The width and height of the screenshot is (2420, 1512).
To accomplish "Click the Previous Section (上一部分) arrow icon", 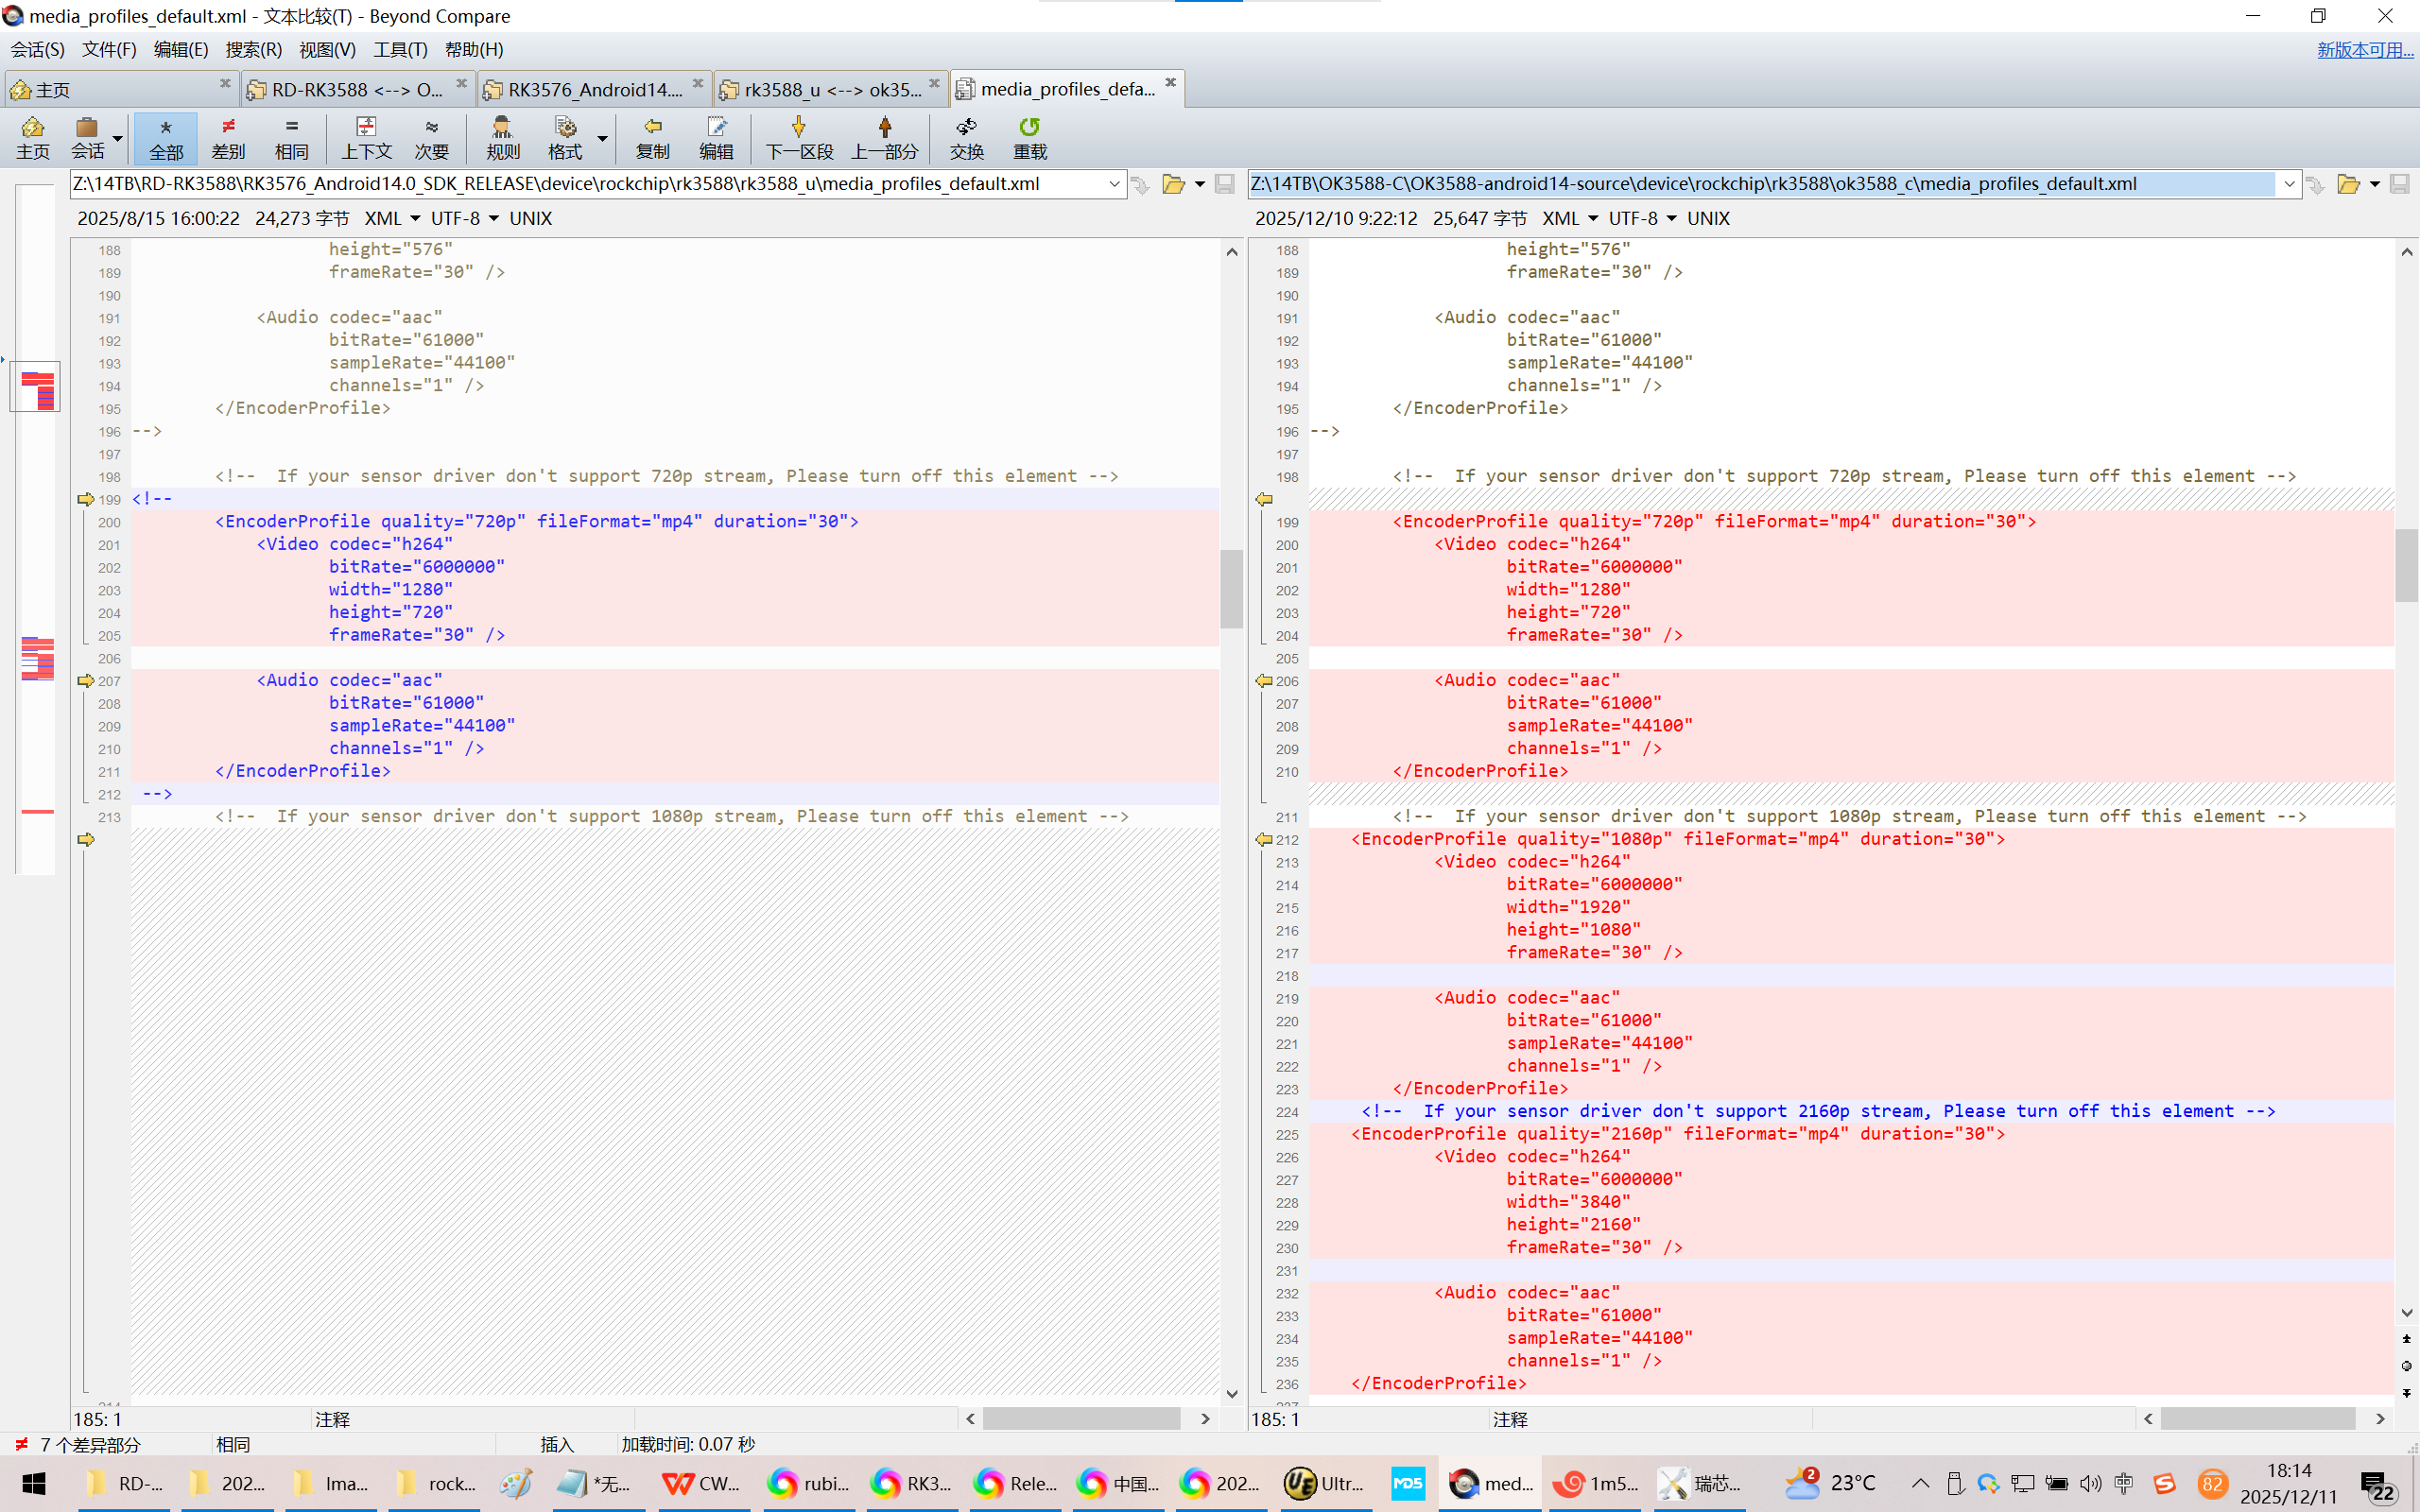I will pyautogui.click(x=884, y=127).
